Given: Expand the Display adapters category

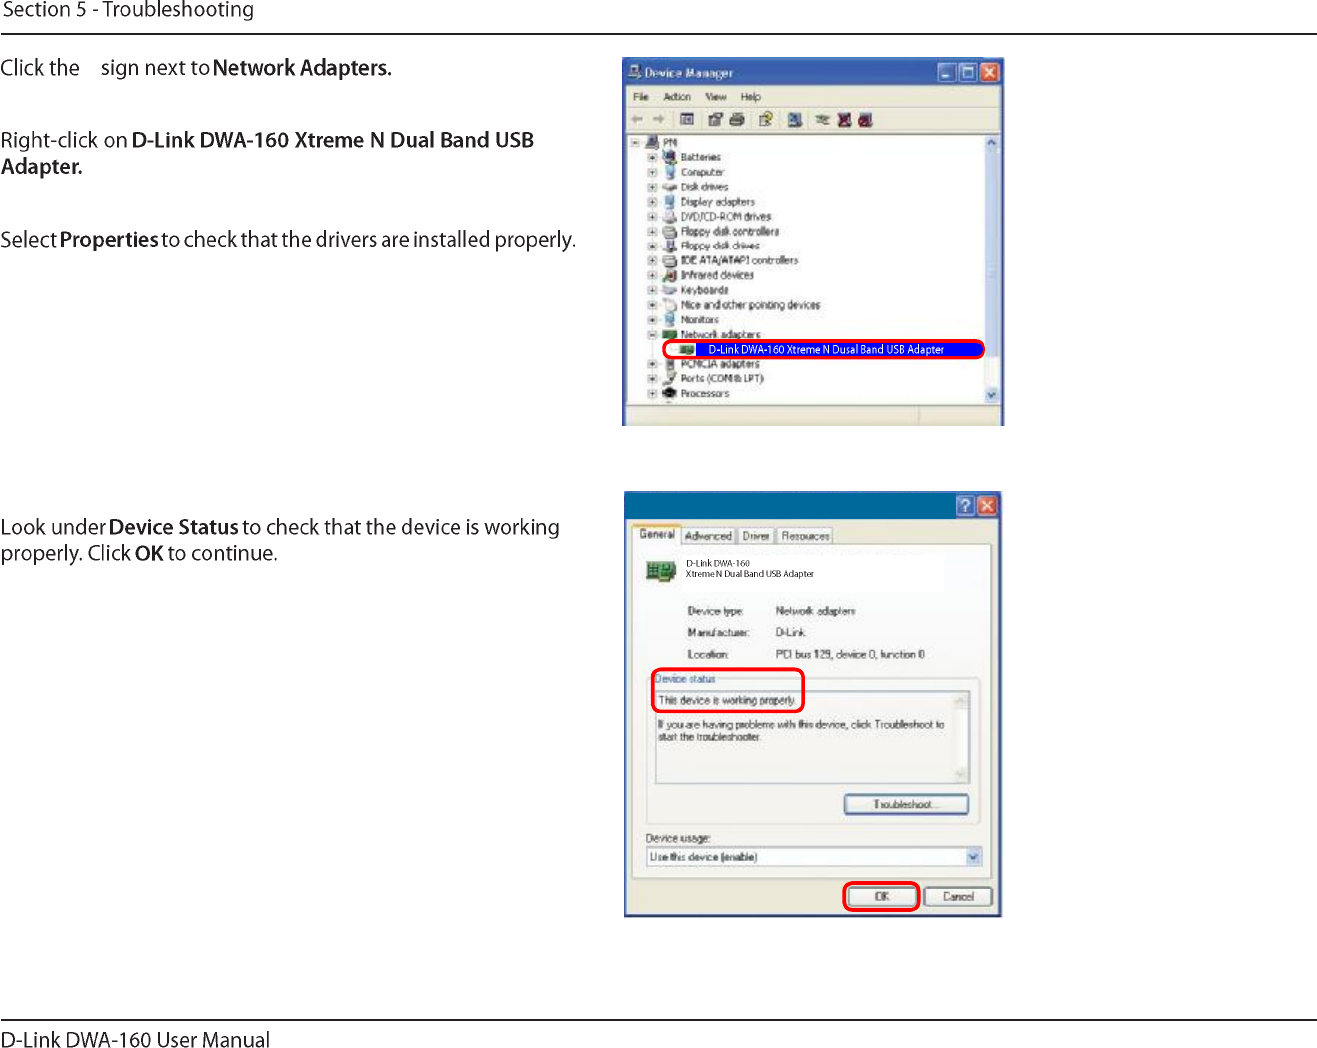Looking at the screenshot, I should (x=652, y=201).
